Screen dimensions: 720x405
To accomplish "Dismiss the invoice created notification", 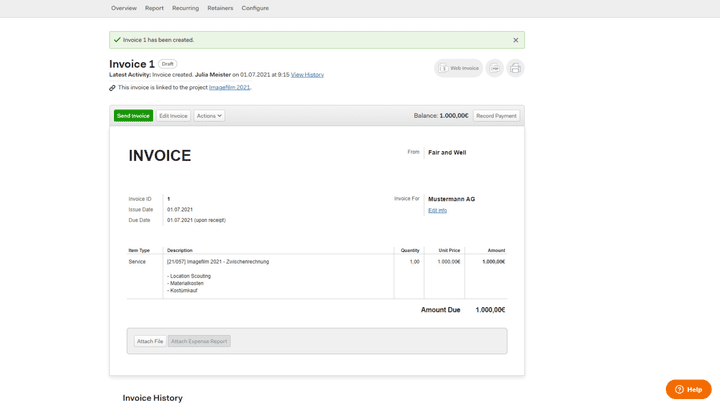I will pos(516,40).
